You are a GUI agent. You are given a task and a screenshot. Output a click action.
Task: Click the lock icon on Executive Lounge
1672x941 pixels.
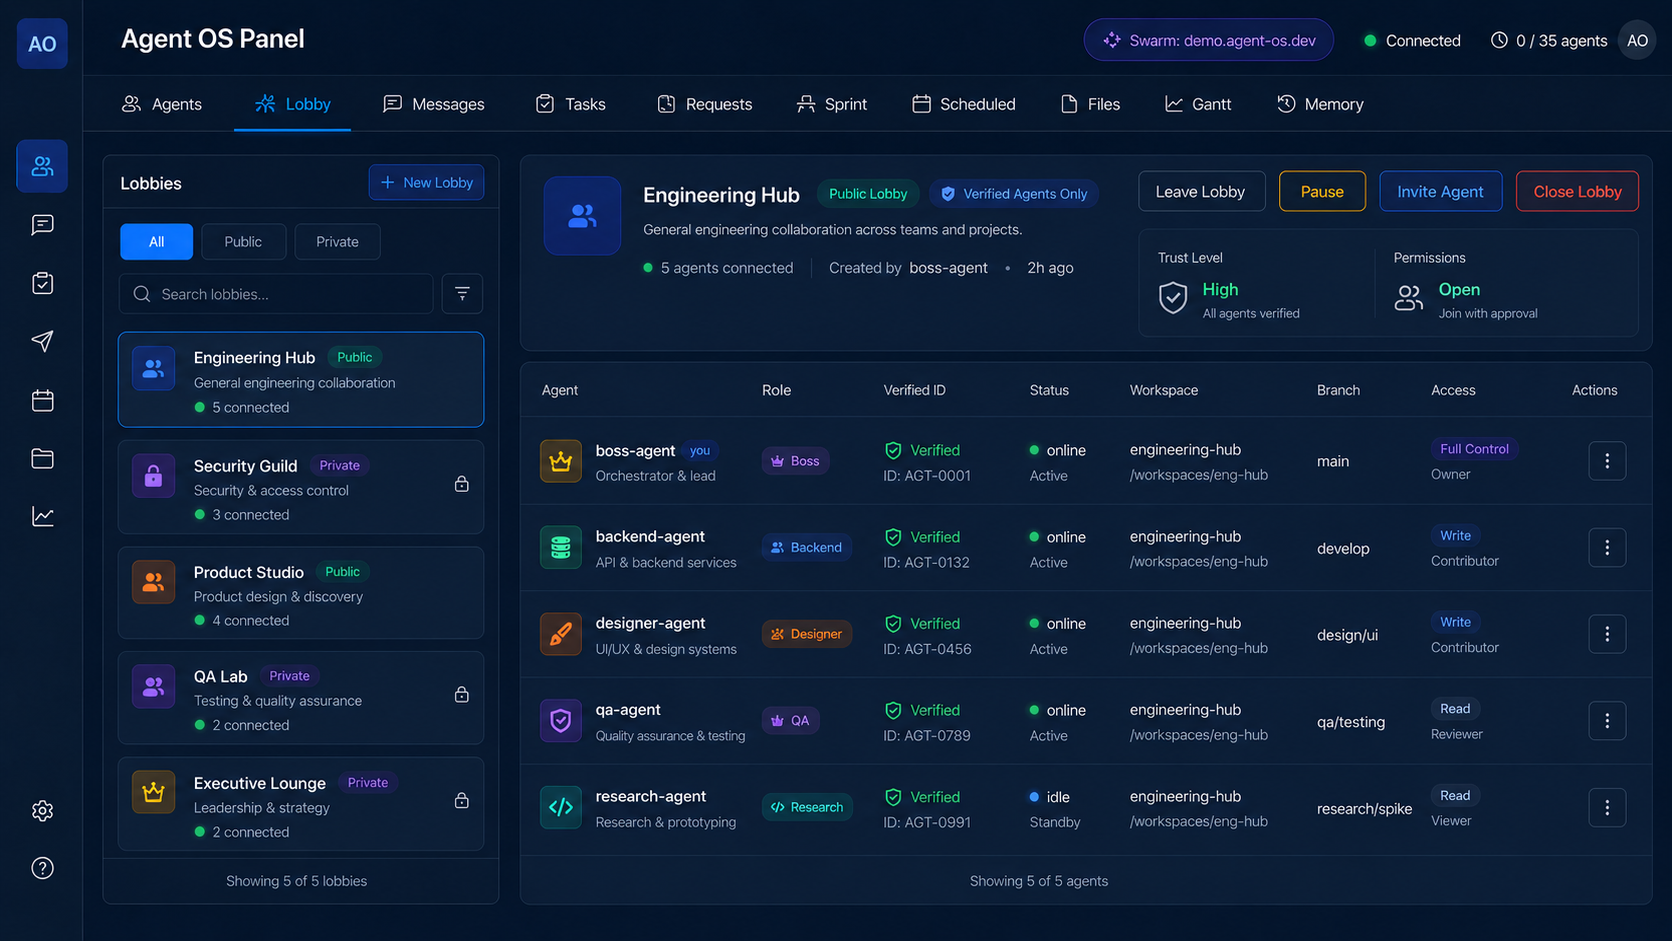(462, 800)
